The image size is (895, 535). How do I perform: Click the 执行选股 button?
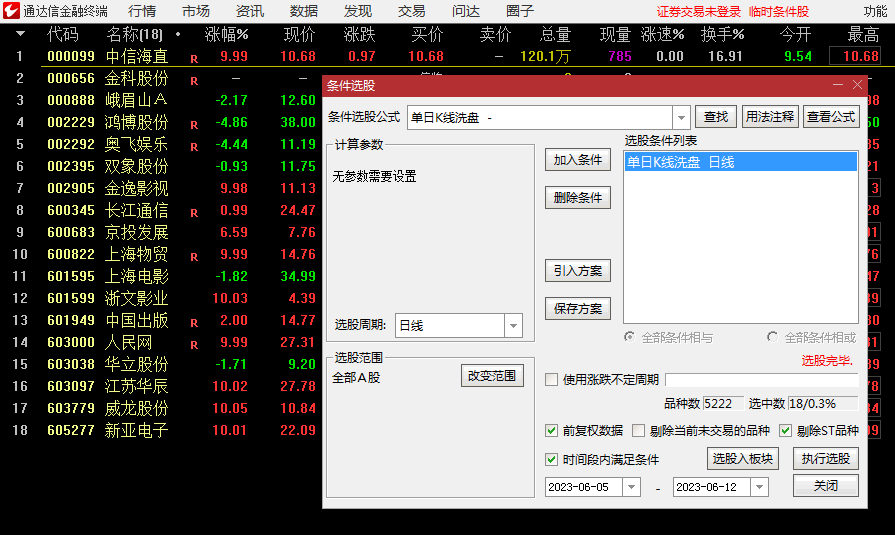(x=826, y=458)
